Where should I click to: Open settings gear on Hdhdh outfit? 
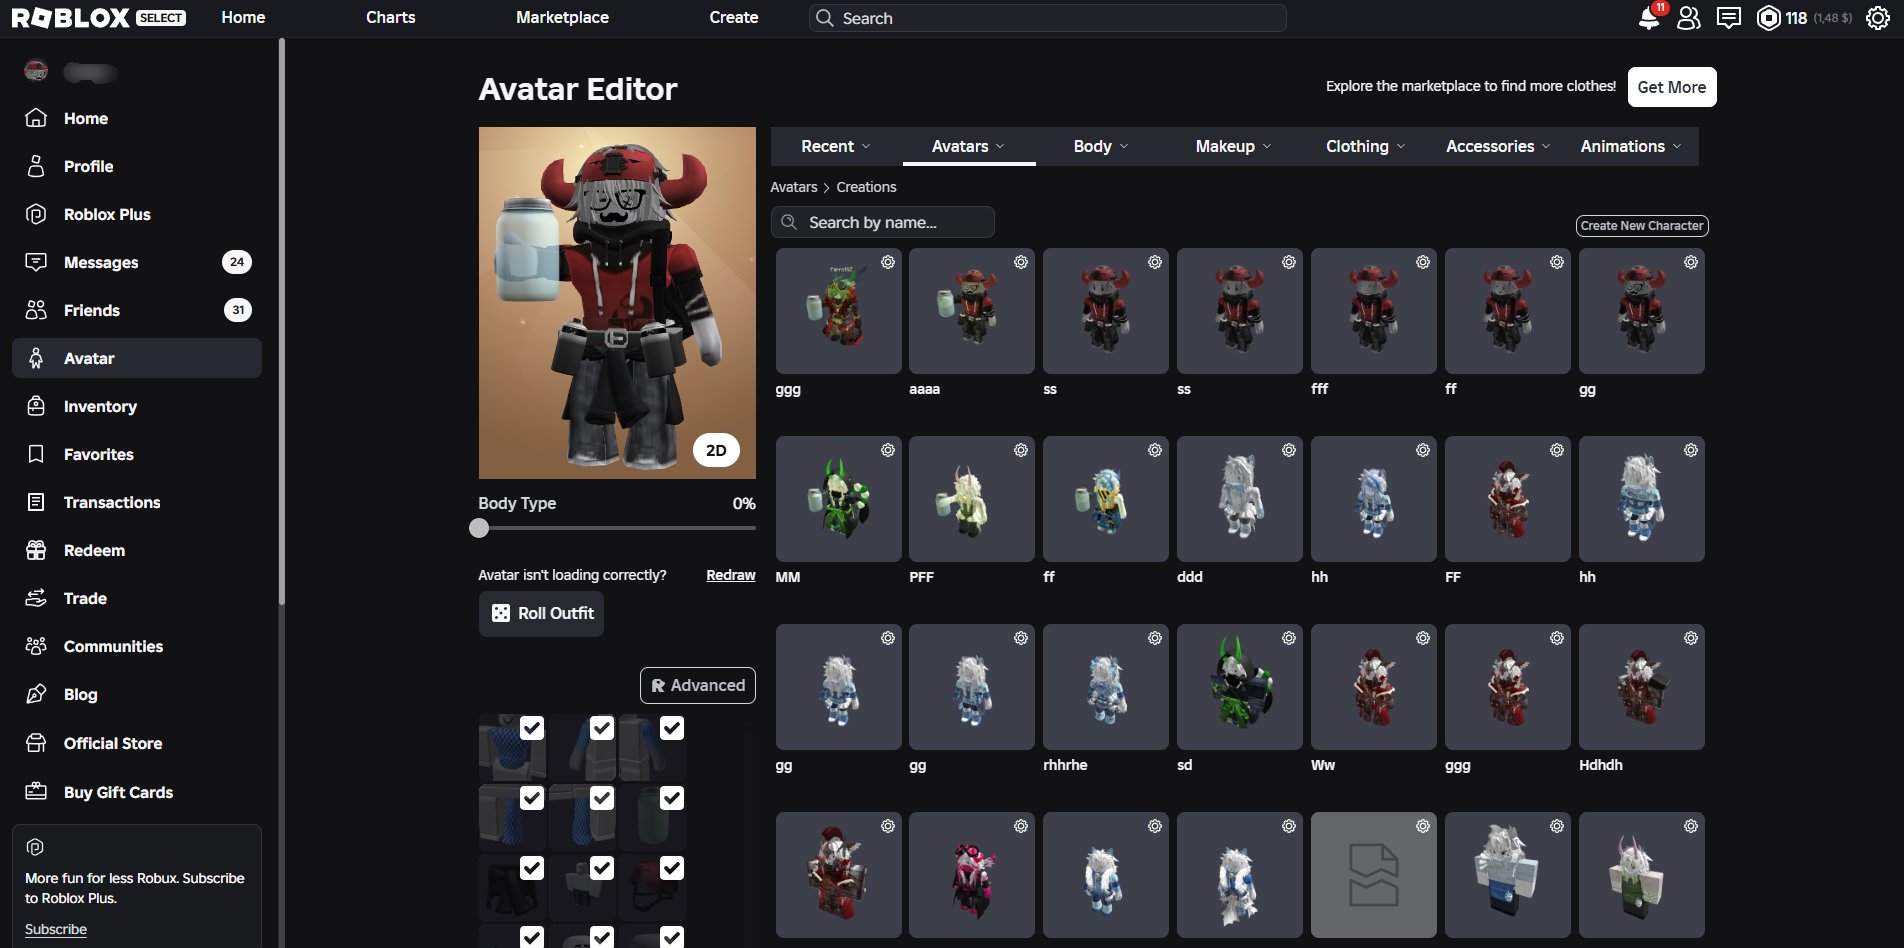click(1691, 638)
